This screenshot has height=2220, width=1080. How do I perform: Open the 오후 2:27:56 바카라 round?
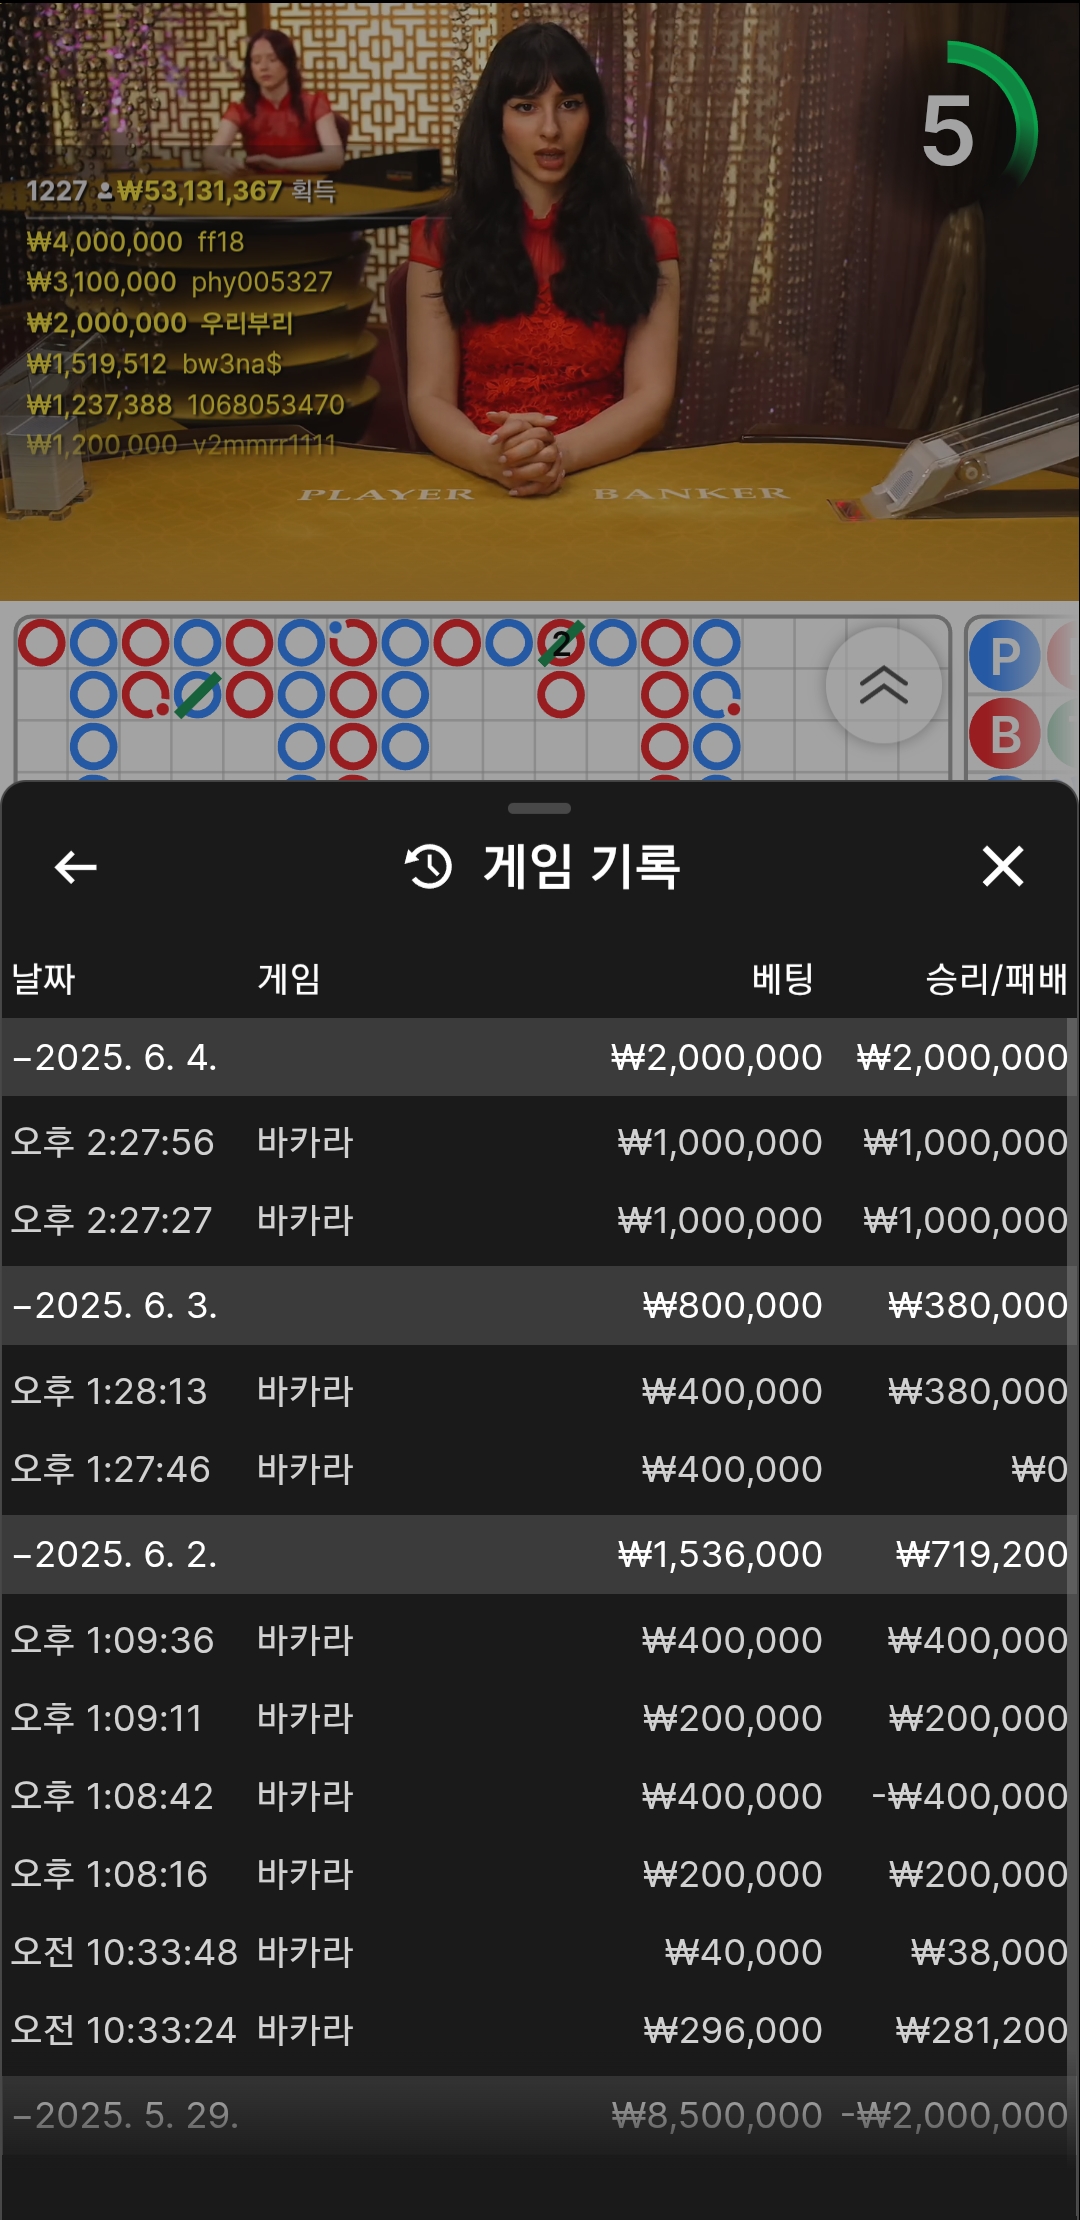(x=540, y=1142)
